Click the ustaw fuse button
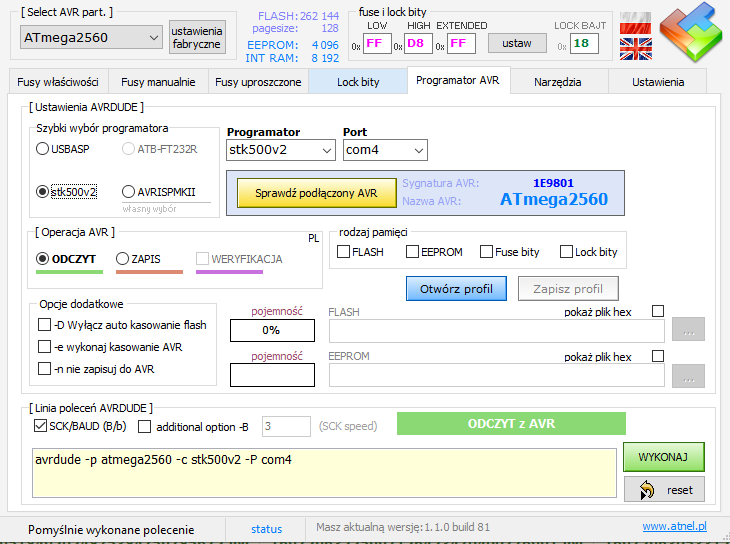730x544 pixels. coord(517,43)
